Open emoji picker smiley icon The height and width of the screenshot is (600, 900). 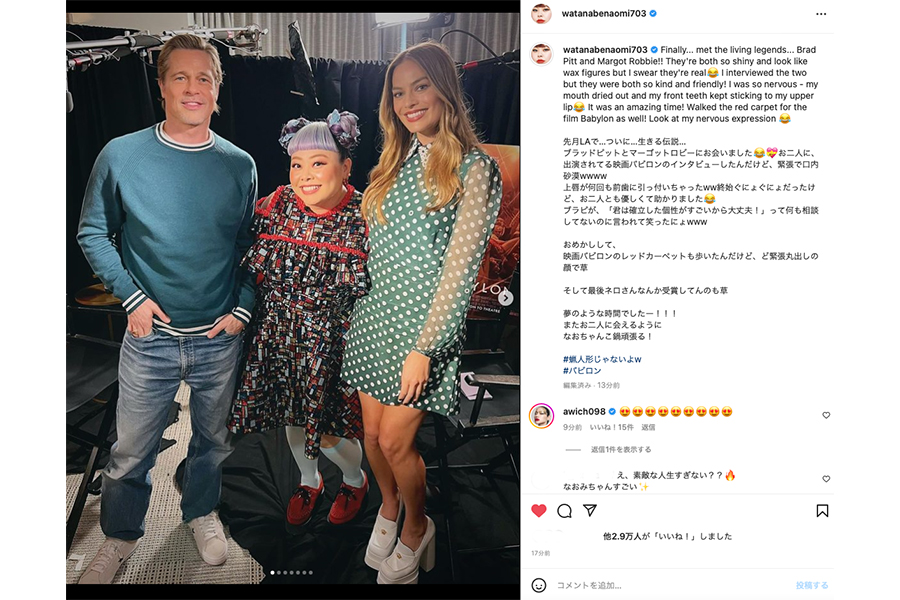(538, 585)
